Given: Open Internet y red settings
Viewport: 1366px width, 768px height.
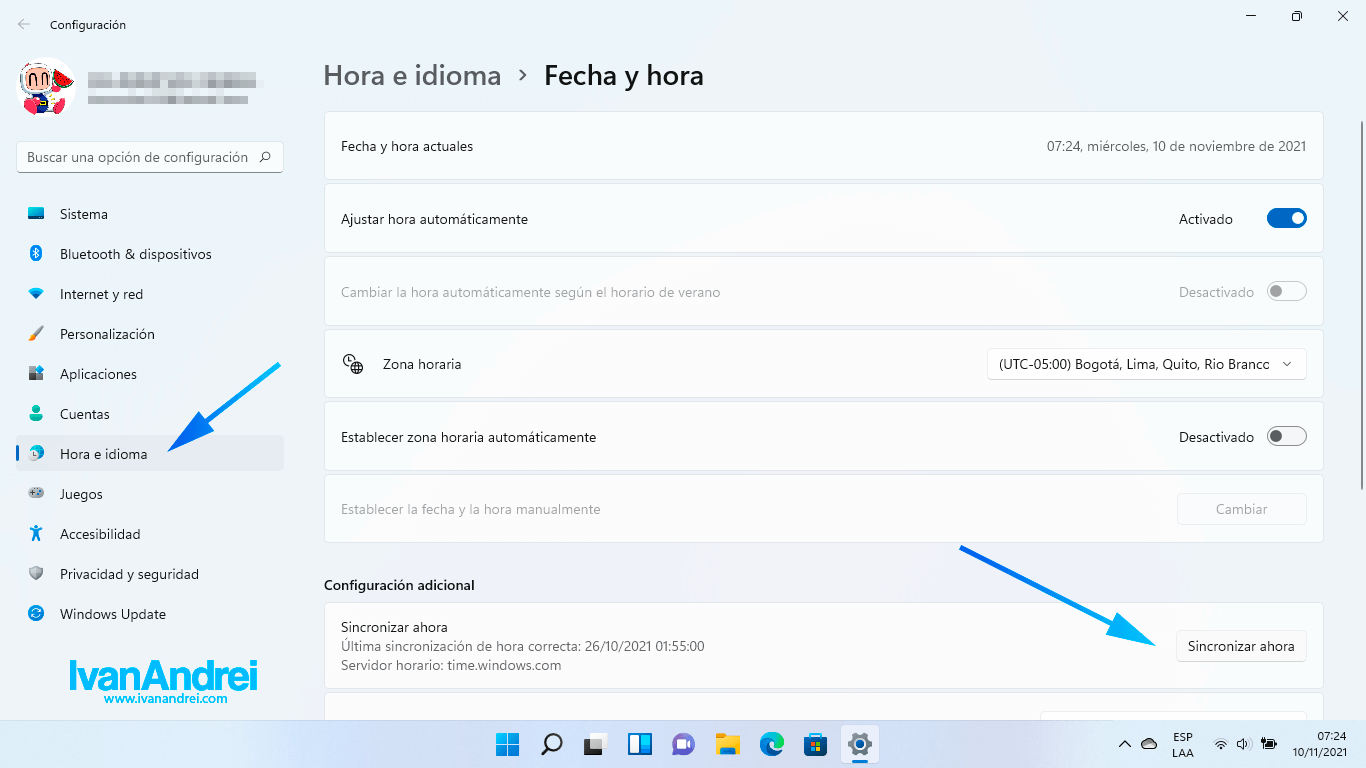Looking at the screenshot, I should pyautogui.click(x=150, y=294).
